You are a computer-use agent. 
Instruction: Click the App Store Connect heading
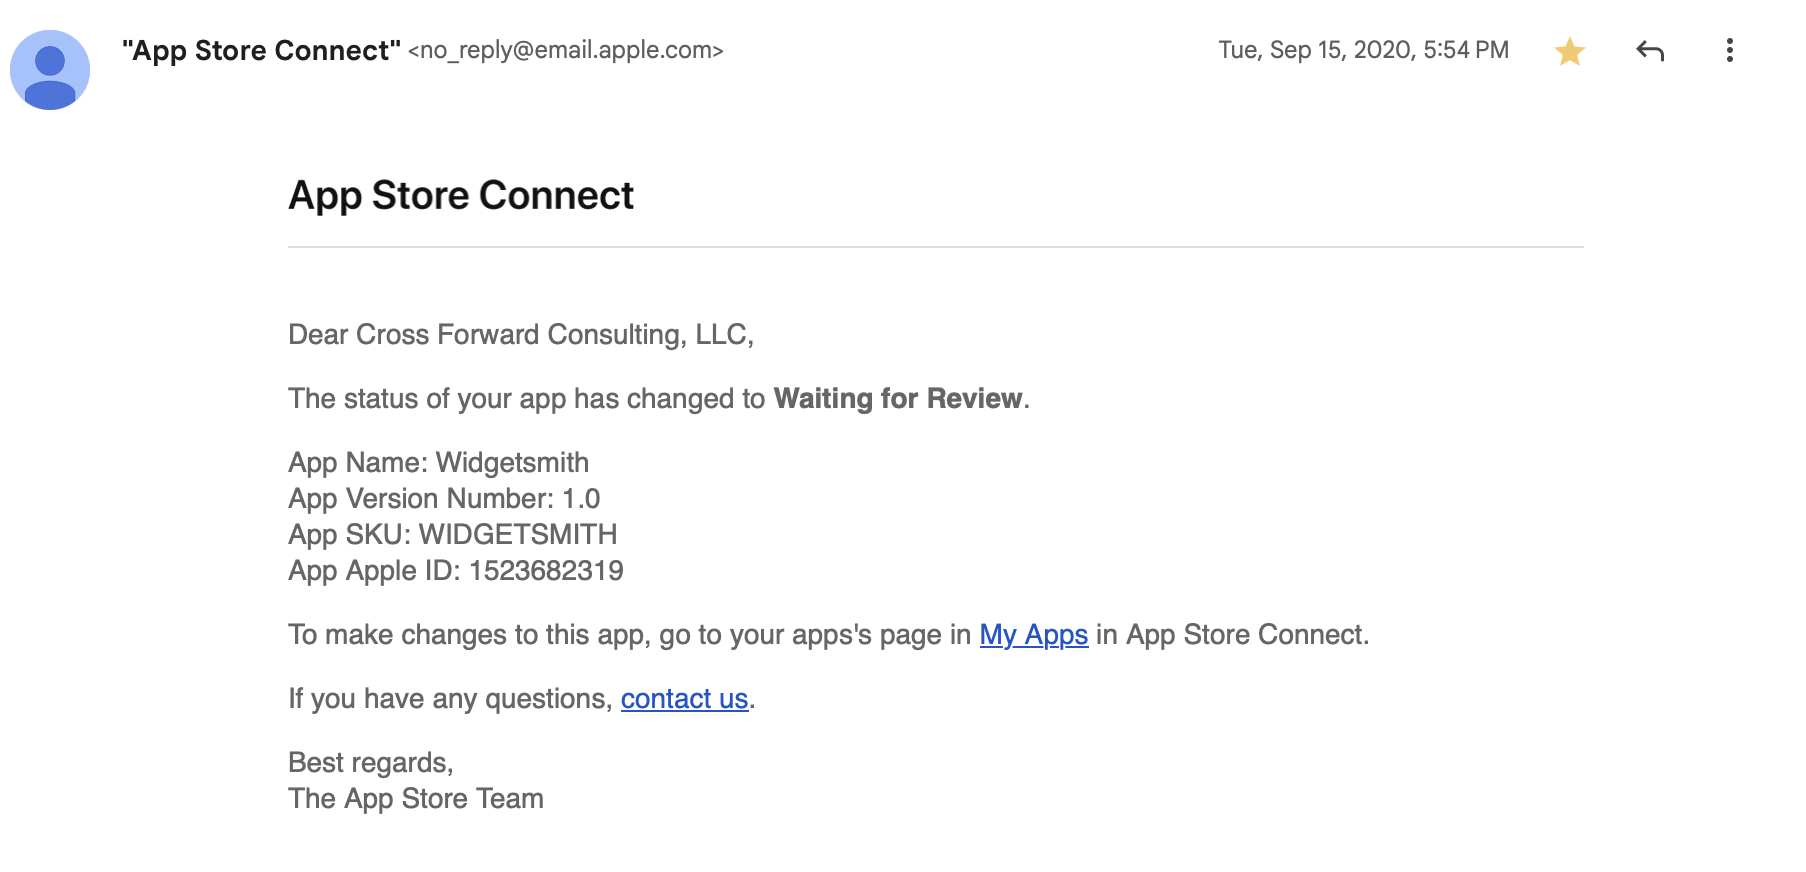461,195
